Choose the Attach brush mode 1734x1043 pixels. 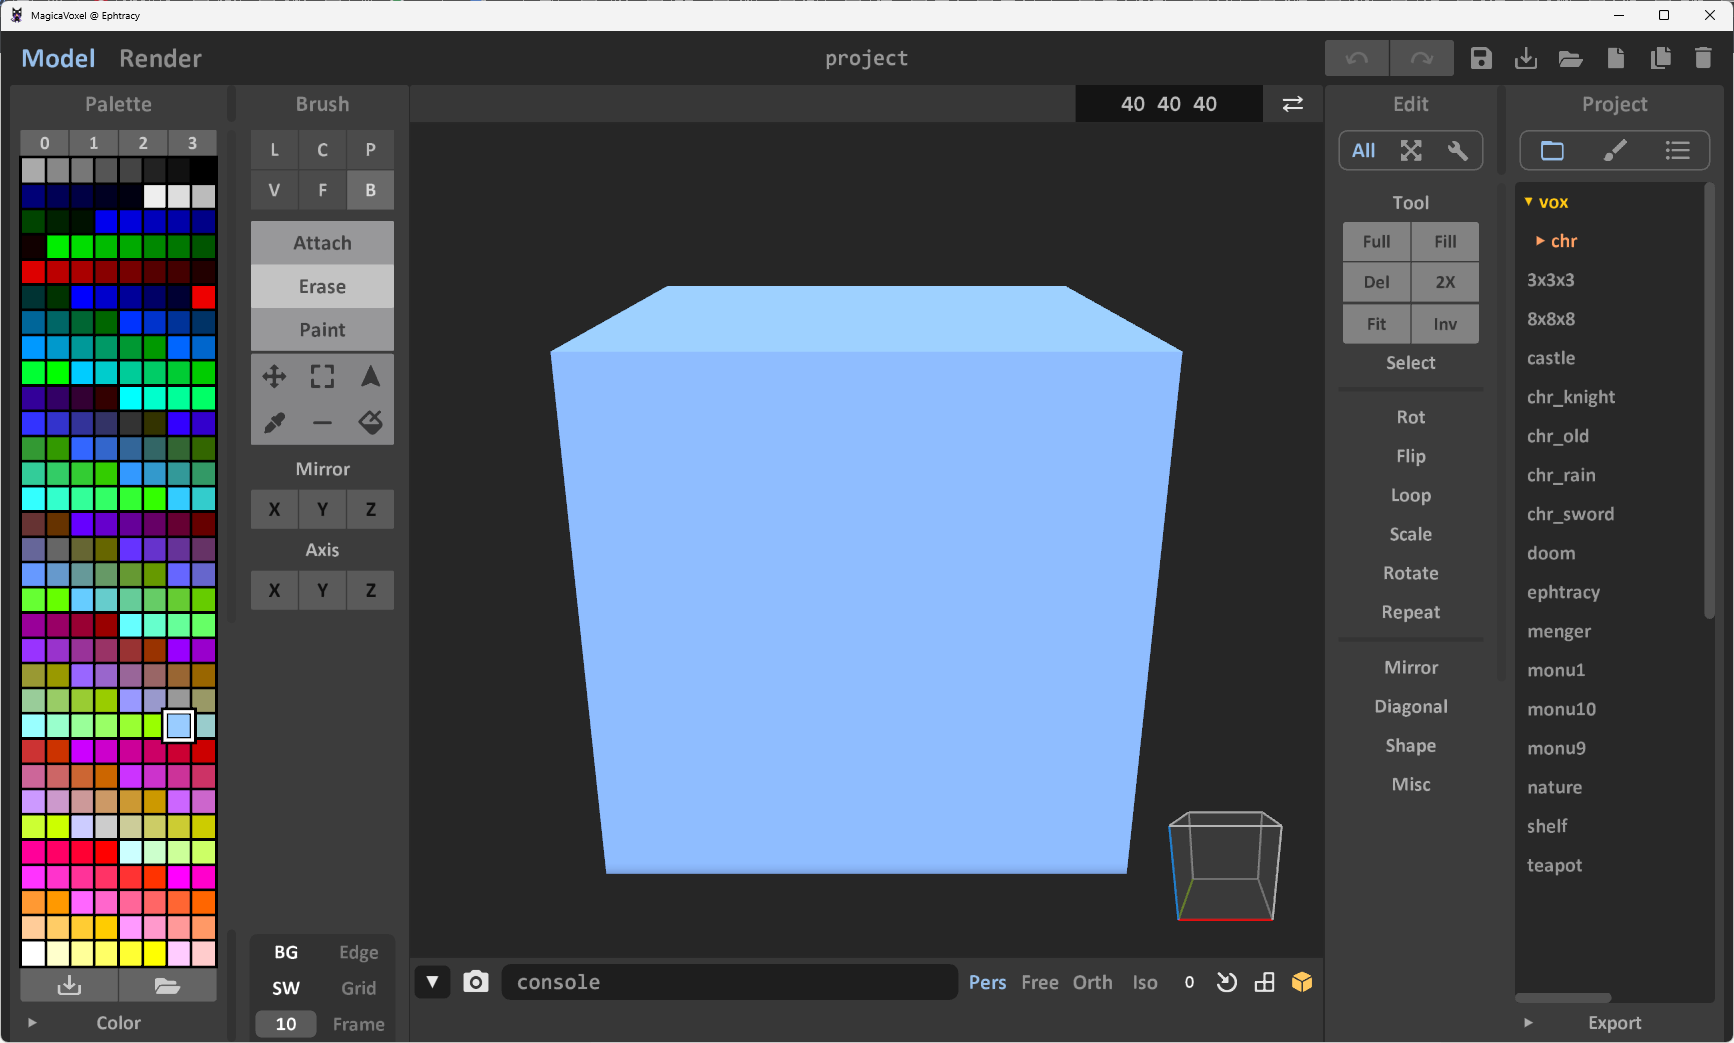point(322,243)
